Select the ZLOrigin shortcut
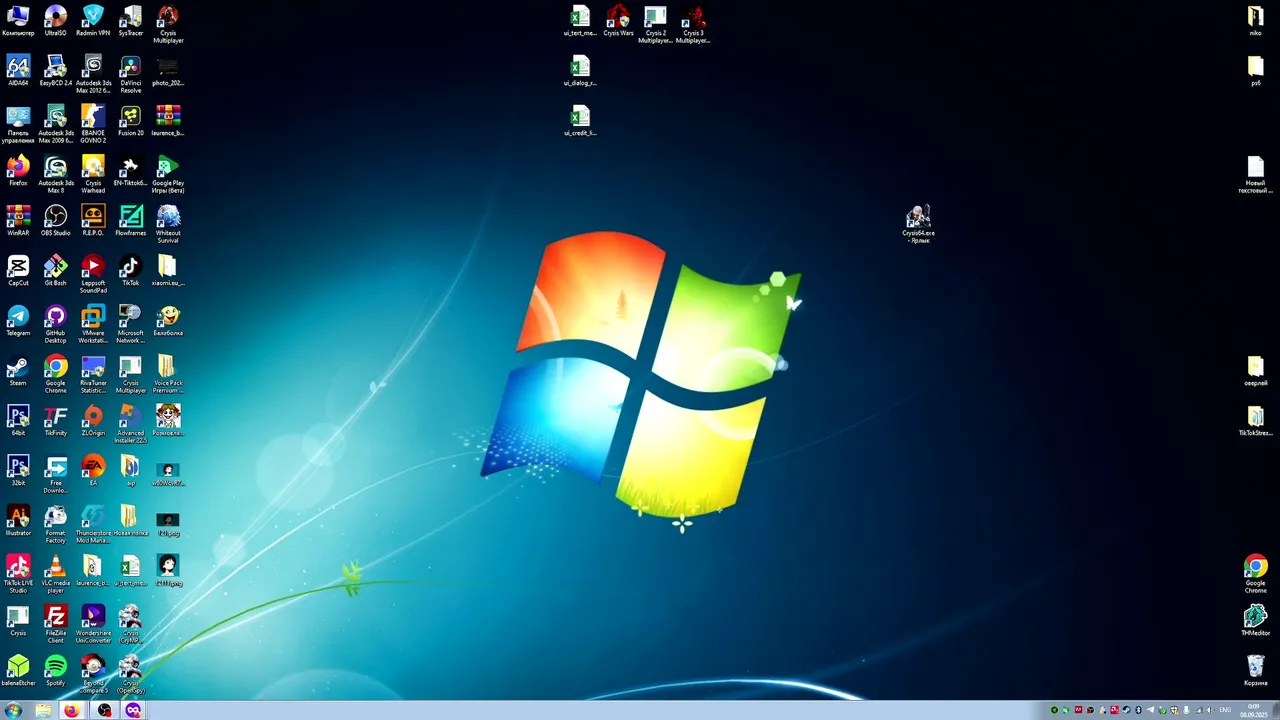 (x=93, y=421)
